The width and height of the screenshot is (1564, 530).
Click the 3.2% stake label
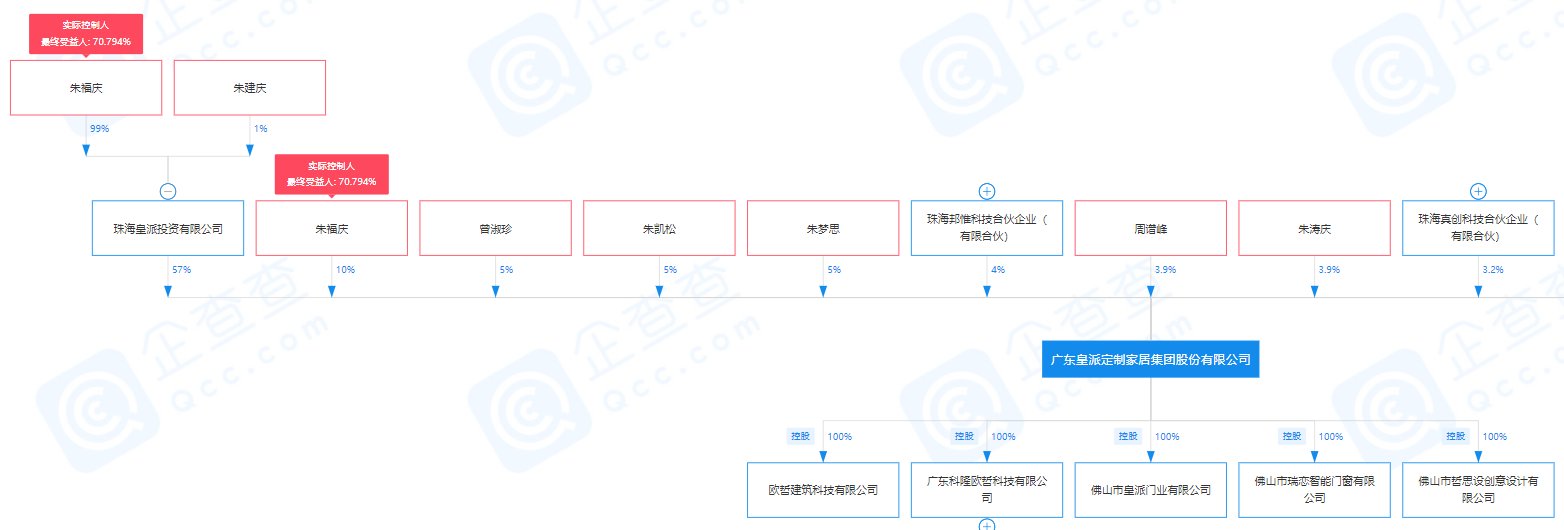pyautogui.click(x=1493, y=270)
